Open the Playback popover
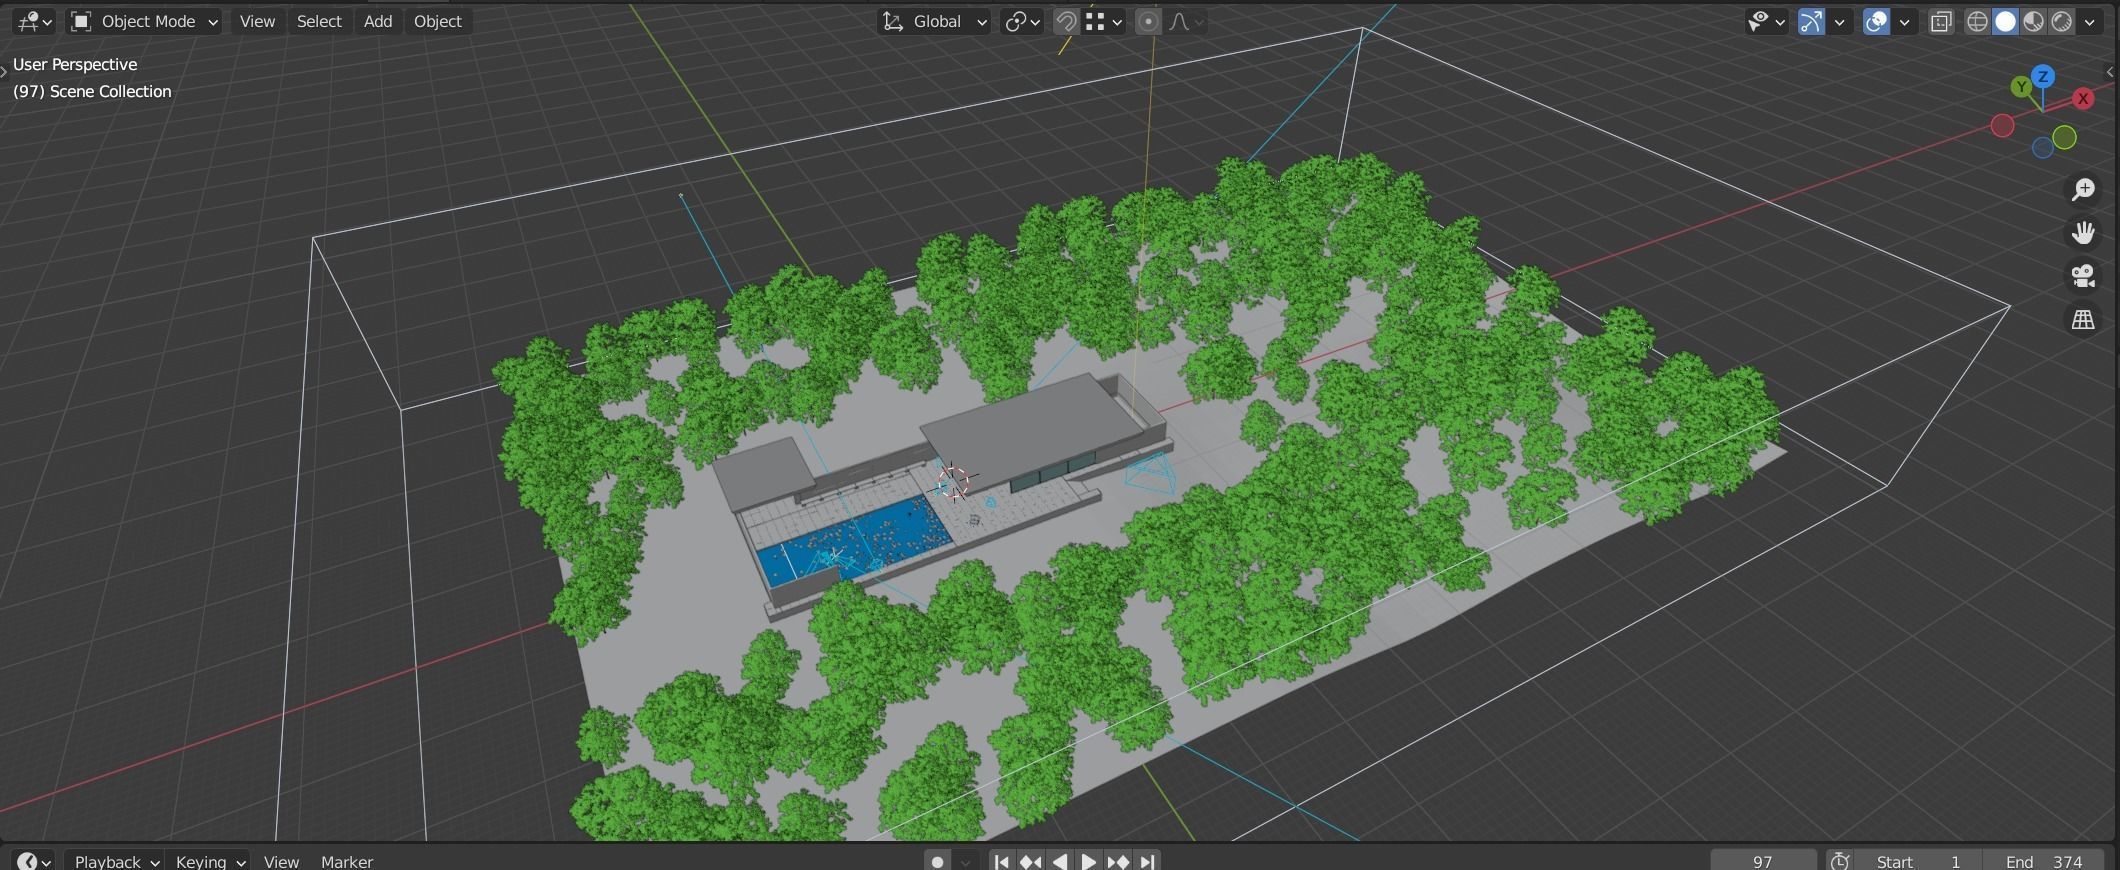Image resolution: width=2120 pixels, height=870 pixels. pos(117,861)
